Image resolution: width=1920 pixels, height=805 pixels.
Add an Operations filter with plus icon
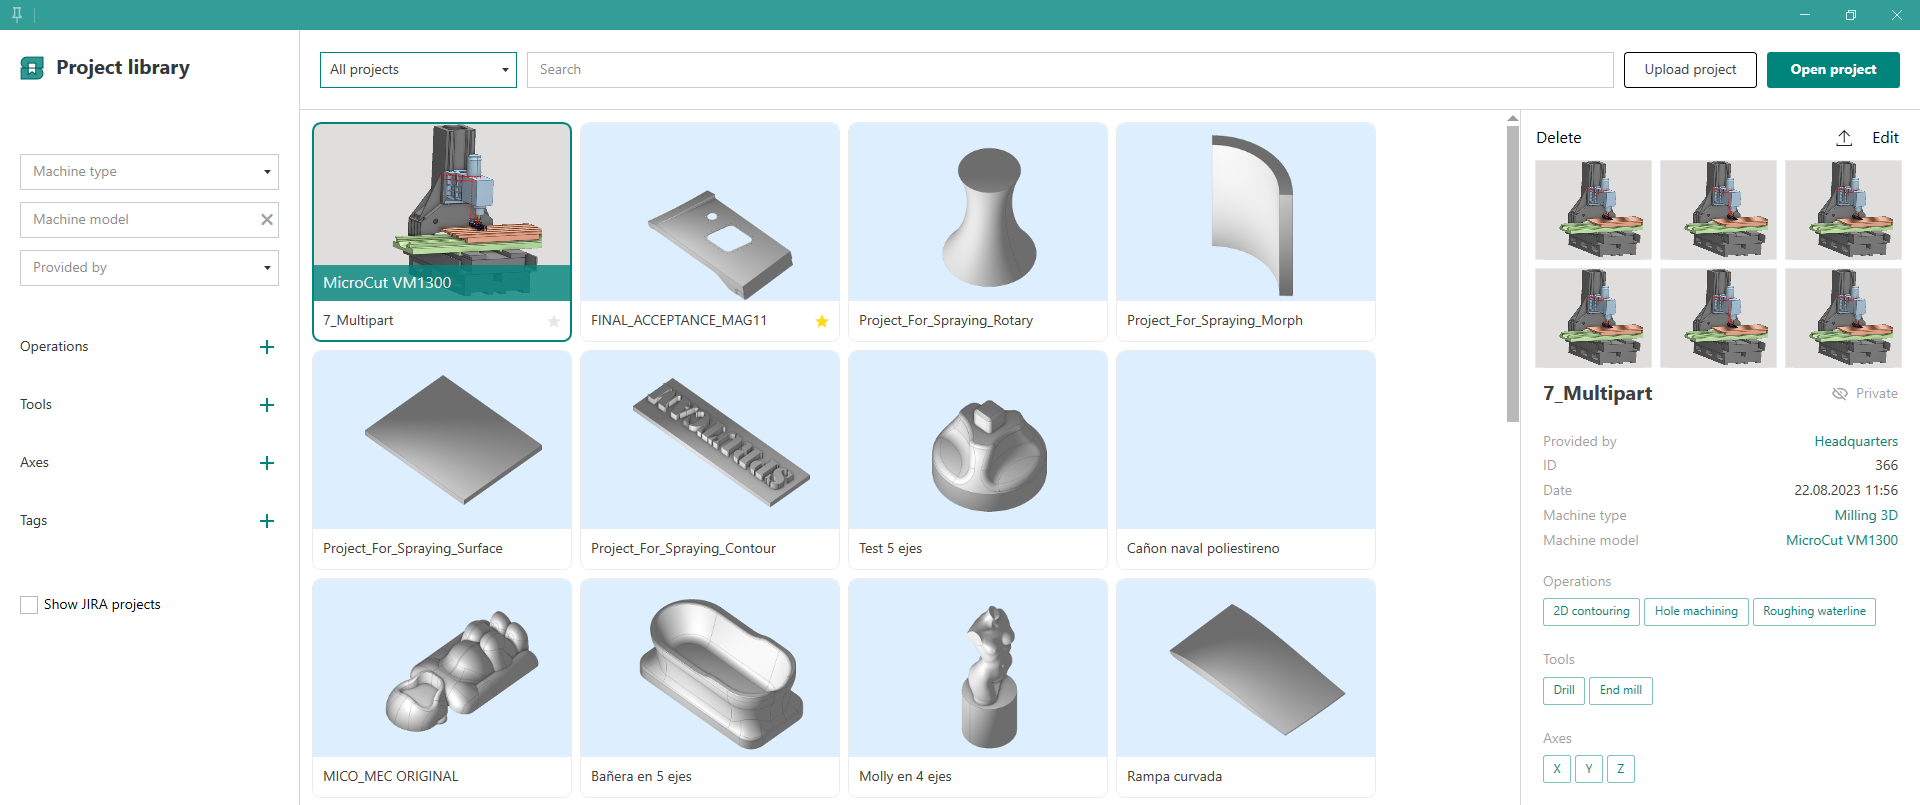coord(267,347)
